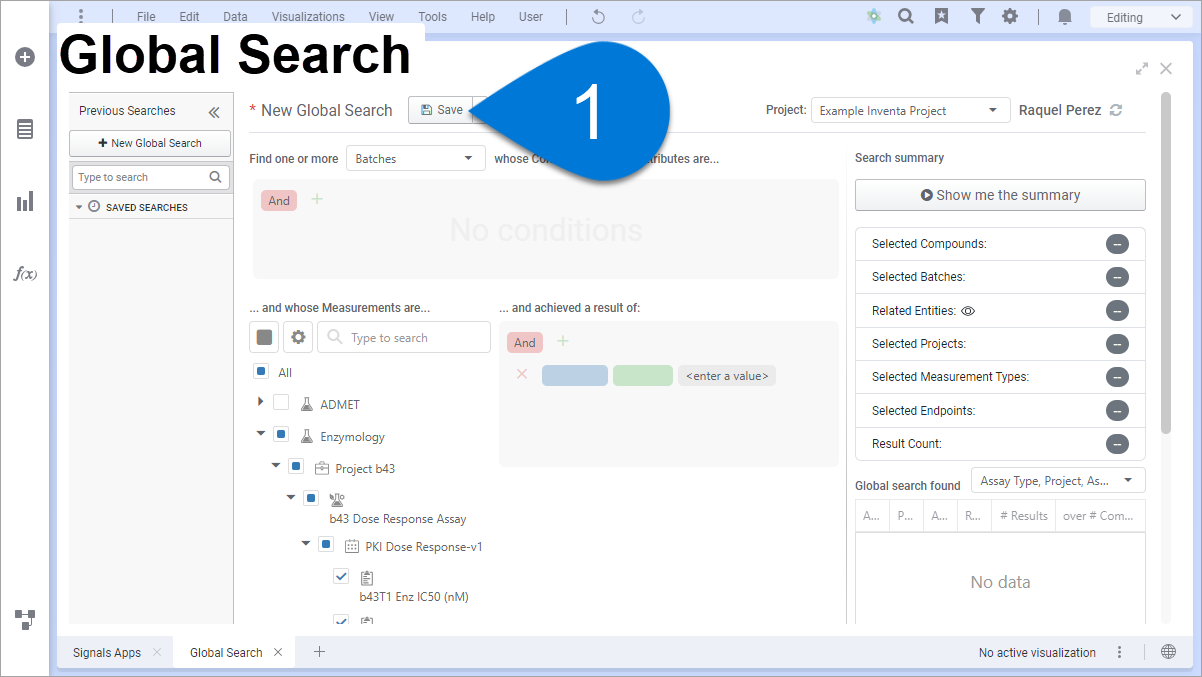Open the settings gear in top bar

[1010, 17]
